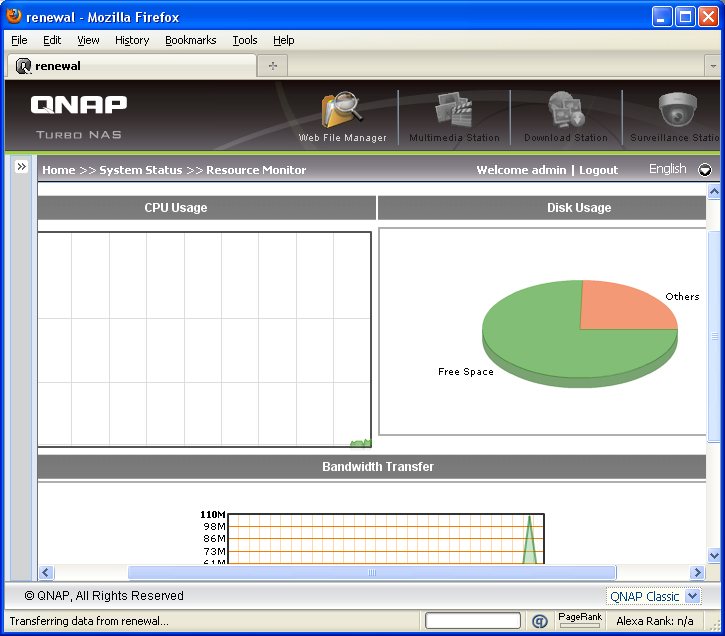Click the PageRank indicator in status bar

[580, 620]
